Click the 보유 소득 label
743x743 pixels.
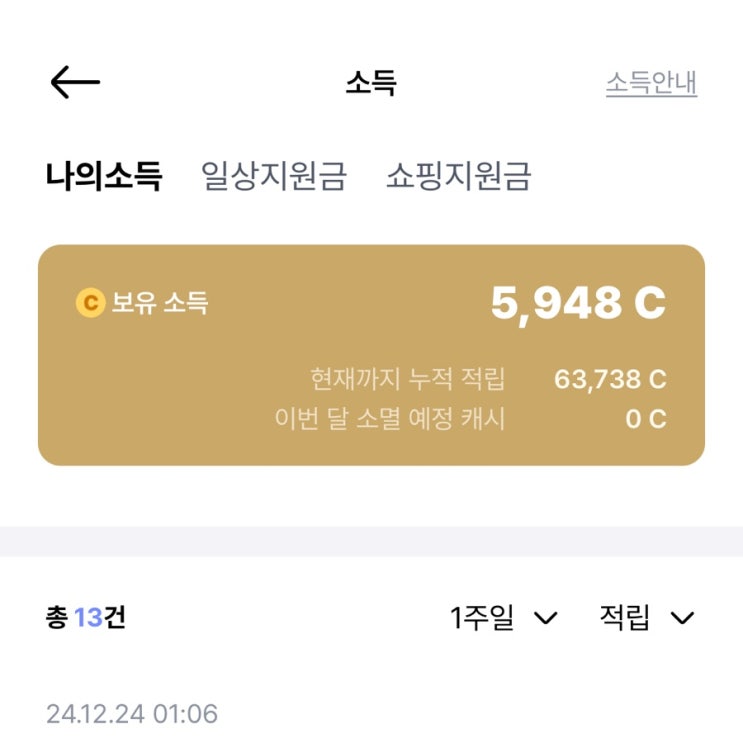click(x=160, y=302)
